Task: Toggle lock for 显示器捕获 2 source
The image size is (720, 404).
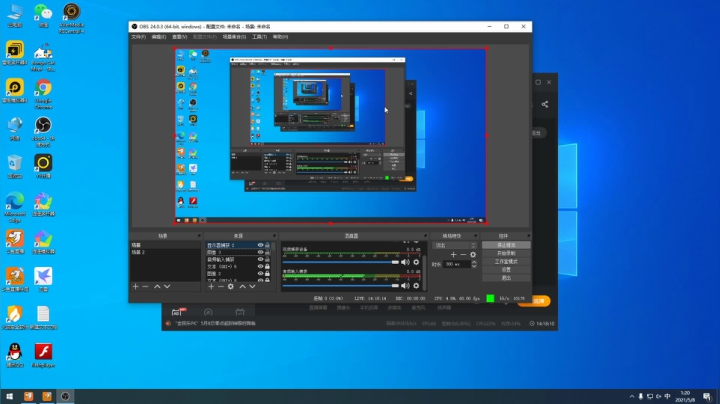Action: [267, 245]
